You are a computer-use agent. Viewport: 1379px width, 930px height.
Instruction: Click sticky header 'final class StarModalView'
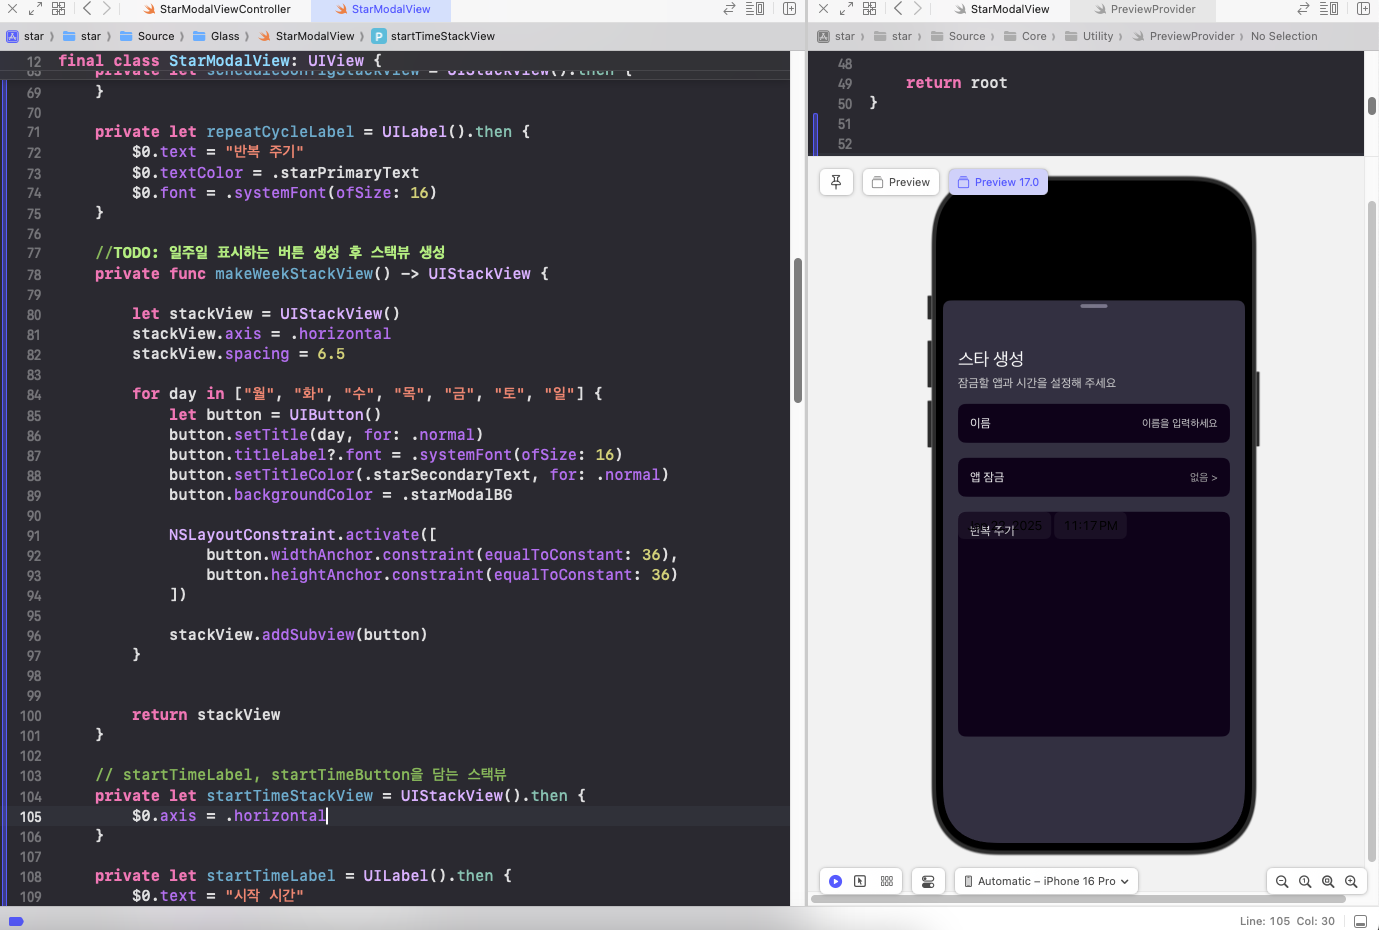coord(220,60)
